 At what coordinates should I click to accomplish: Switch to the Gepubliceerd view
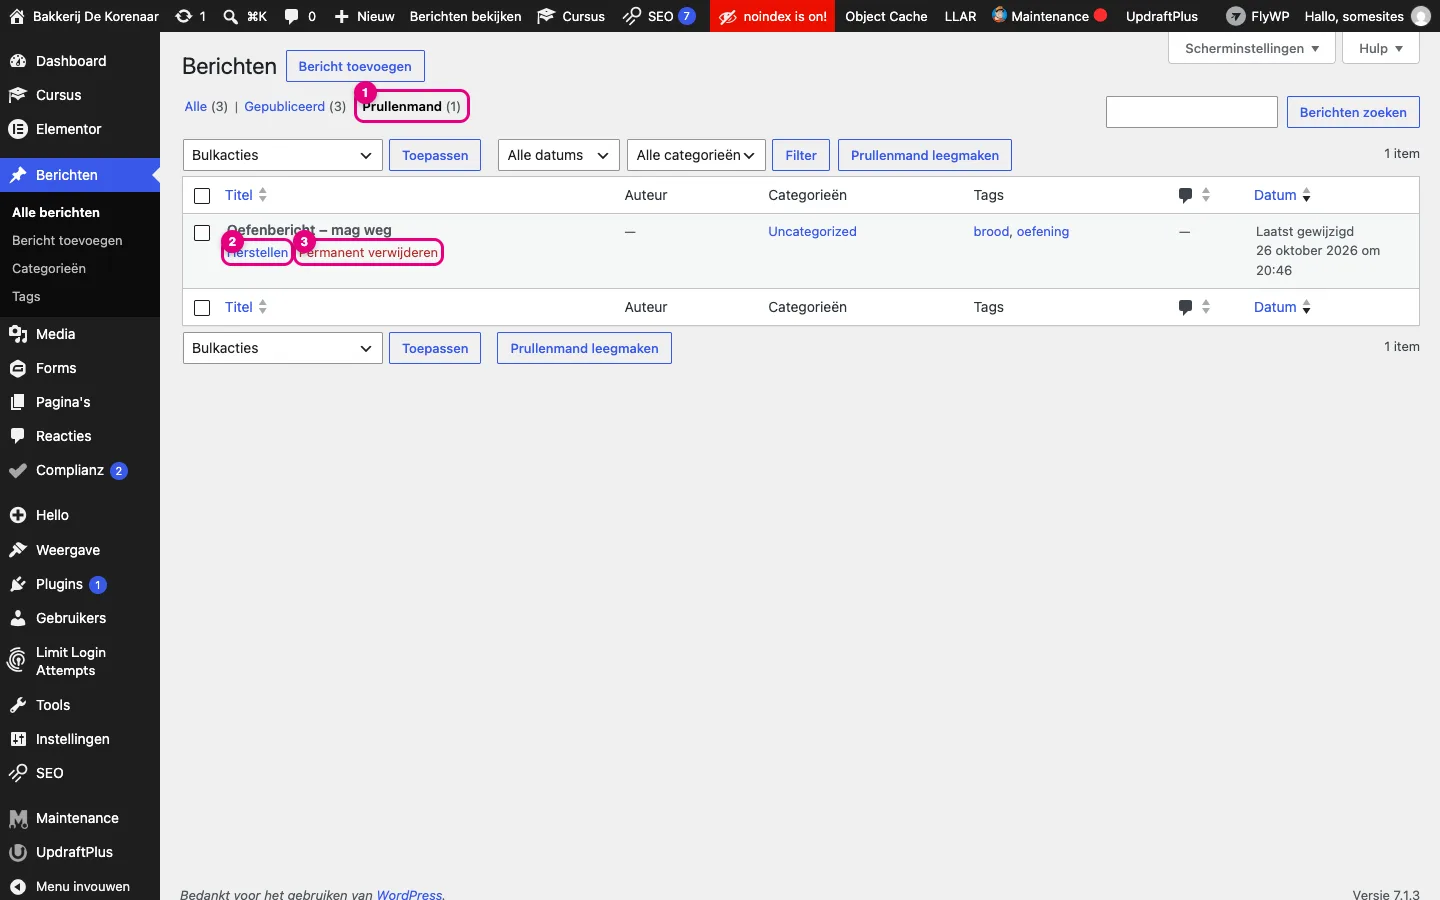pos(285,106)
